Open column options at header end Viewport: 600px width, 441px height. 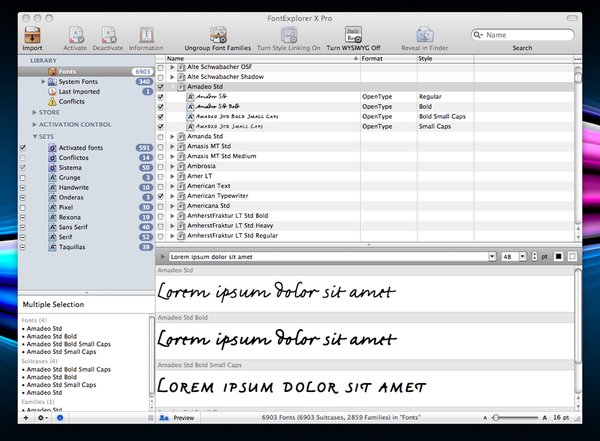[578, 59]
